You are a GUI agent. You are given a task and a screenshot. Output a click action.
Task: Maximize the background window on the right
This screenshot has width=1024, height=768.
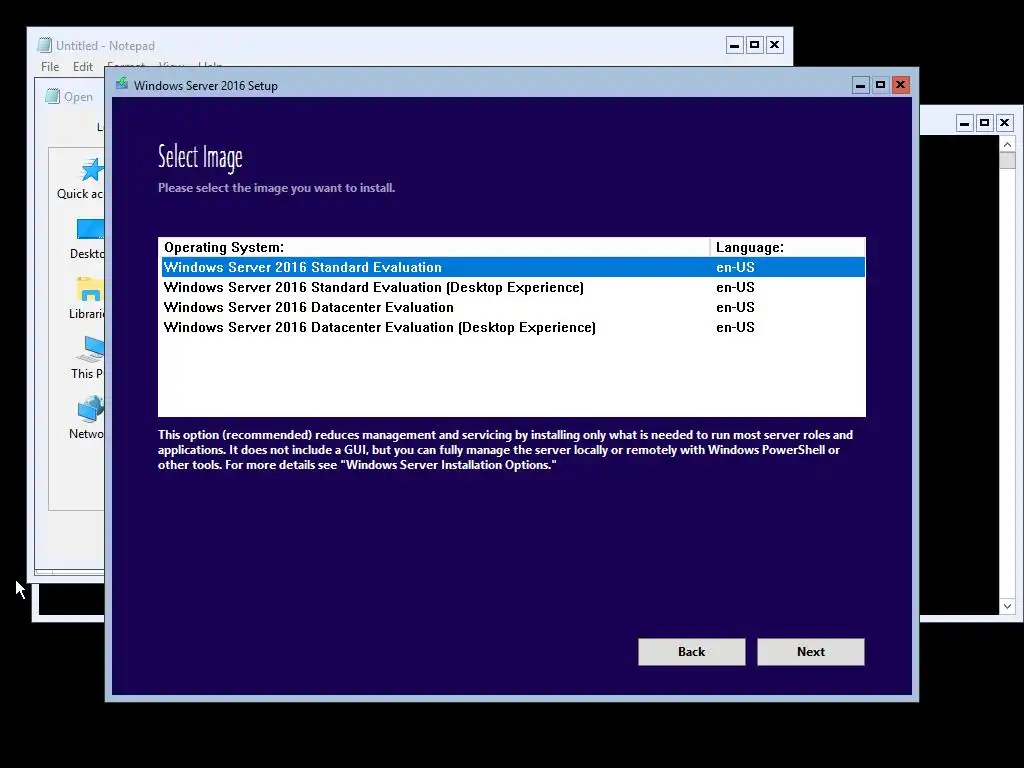[985, 123]
